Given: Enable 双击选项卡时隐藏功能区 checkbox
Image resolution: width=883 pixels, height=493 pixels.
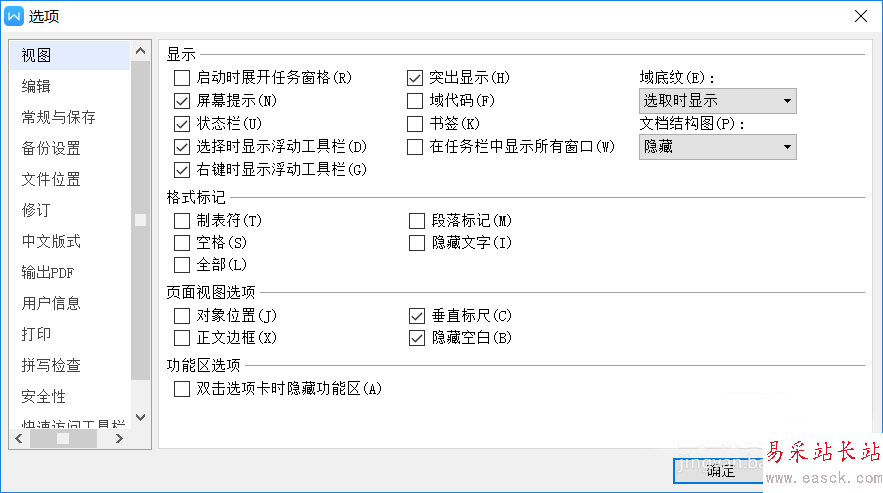Looking at the screenshot, I should 181,389.
